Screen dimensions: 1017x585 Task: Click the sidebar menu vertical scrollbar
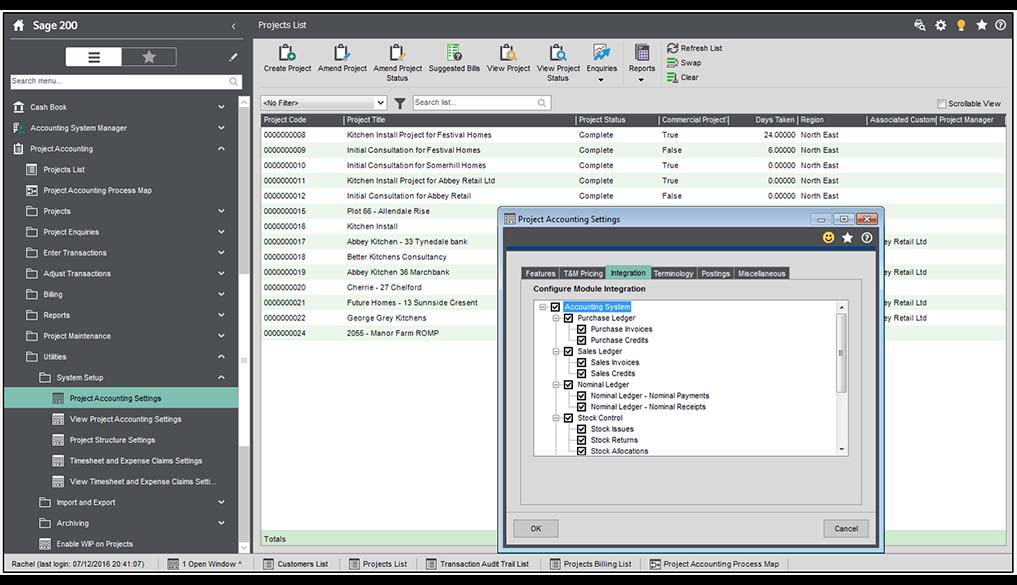coord(244,324)
